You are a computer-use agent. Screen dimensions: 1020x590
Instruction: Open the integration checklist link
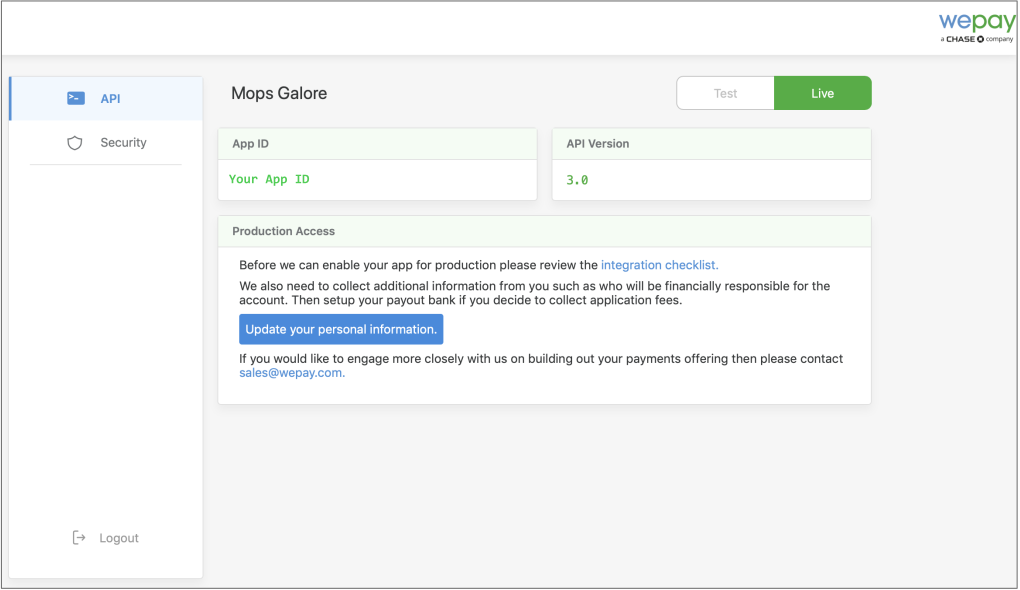click(x=659, y=265)
